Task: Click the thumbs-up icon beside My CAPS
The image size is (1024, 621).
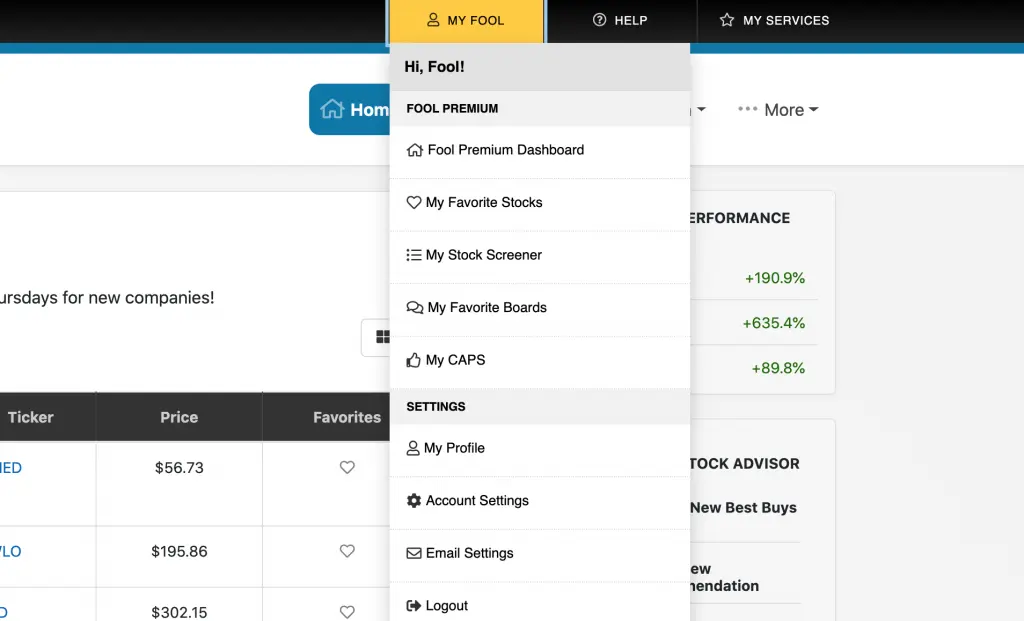Action: click(x=413, y=360)
